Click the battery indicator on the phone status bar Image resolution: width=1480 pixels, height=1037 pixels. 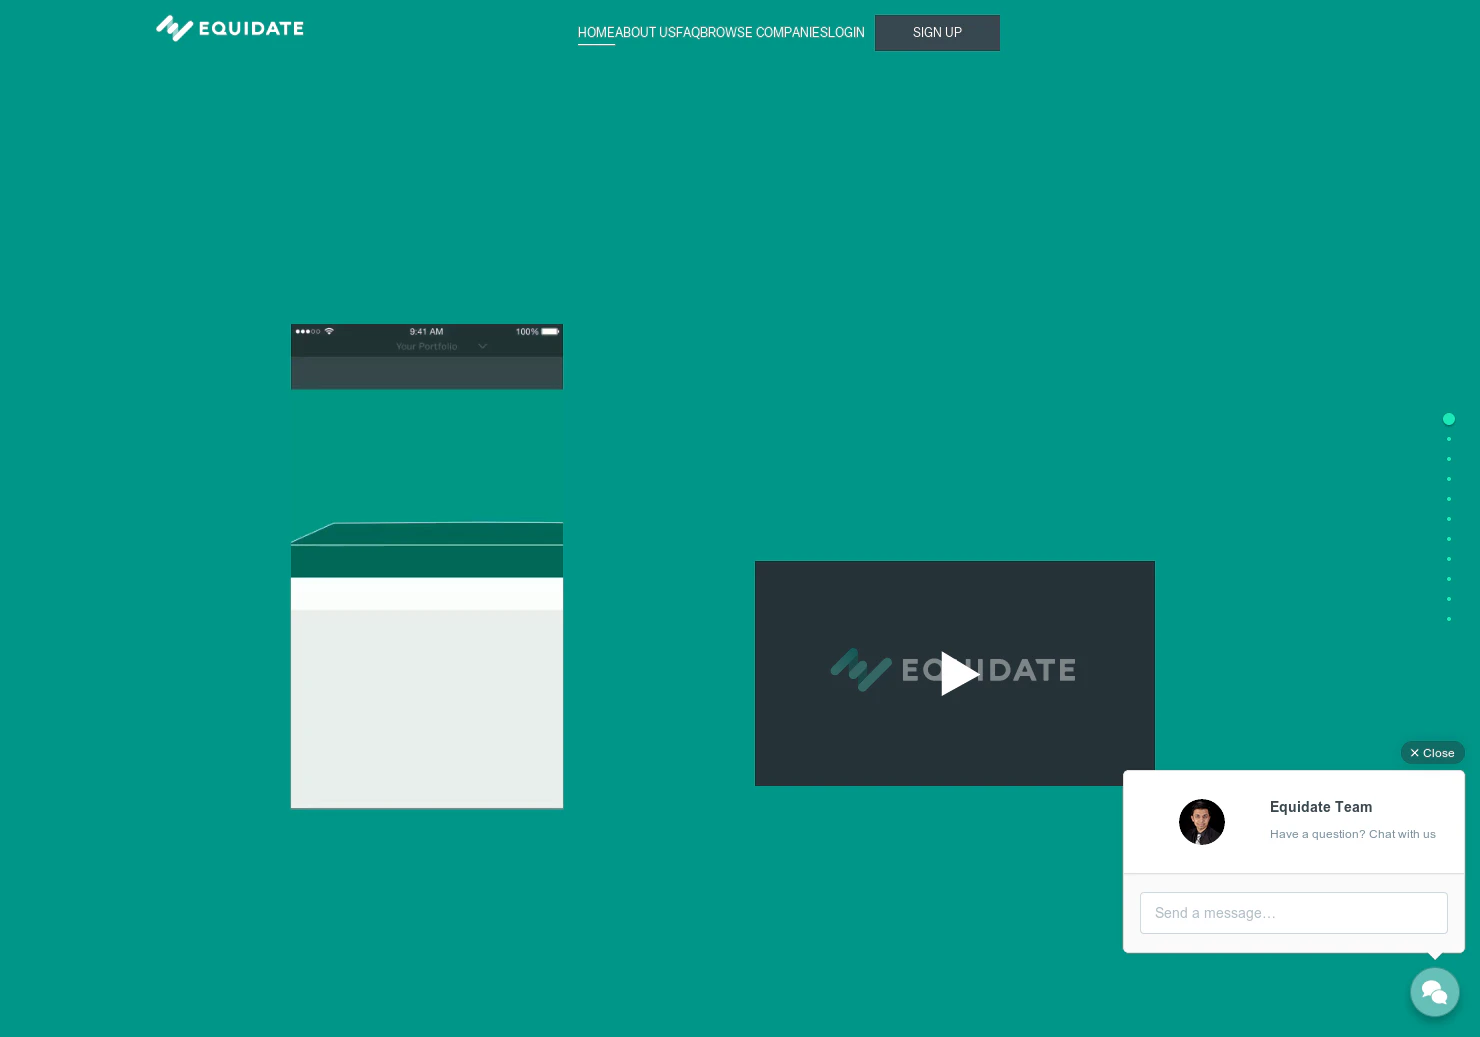(x=548, y=331)
